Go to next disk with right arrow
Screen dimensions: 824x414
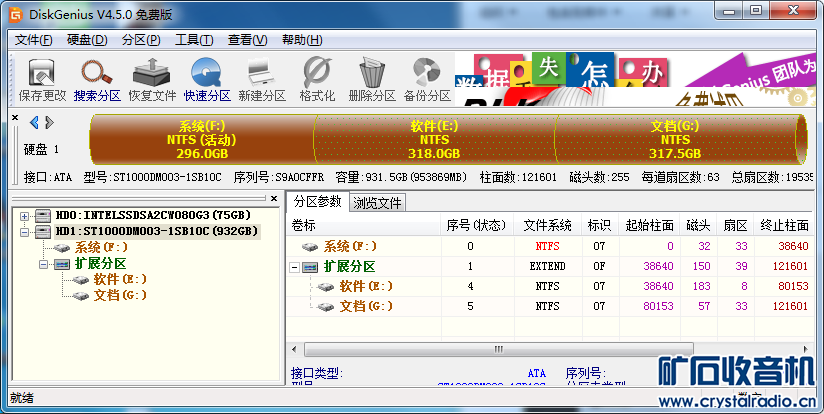click(49, 122)
